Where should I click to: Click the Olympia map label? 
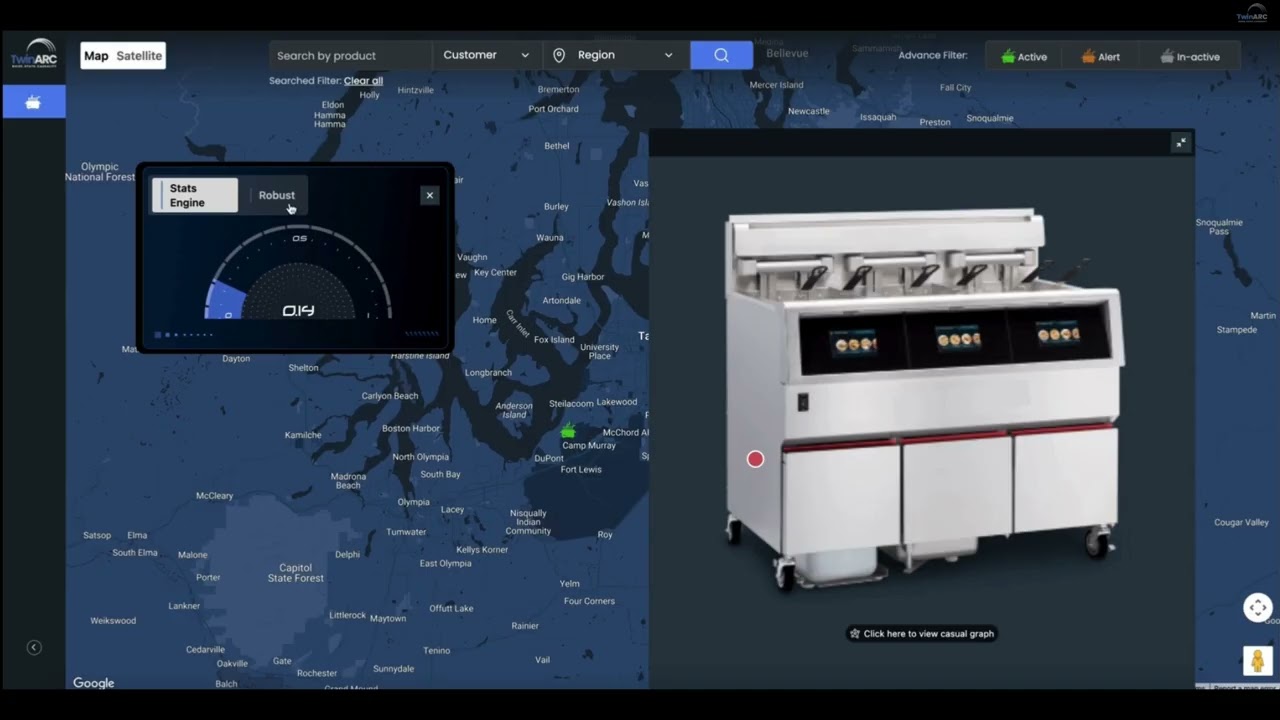click(413, 502)
